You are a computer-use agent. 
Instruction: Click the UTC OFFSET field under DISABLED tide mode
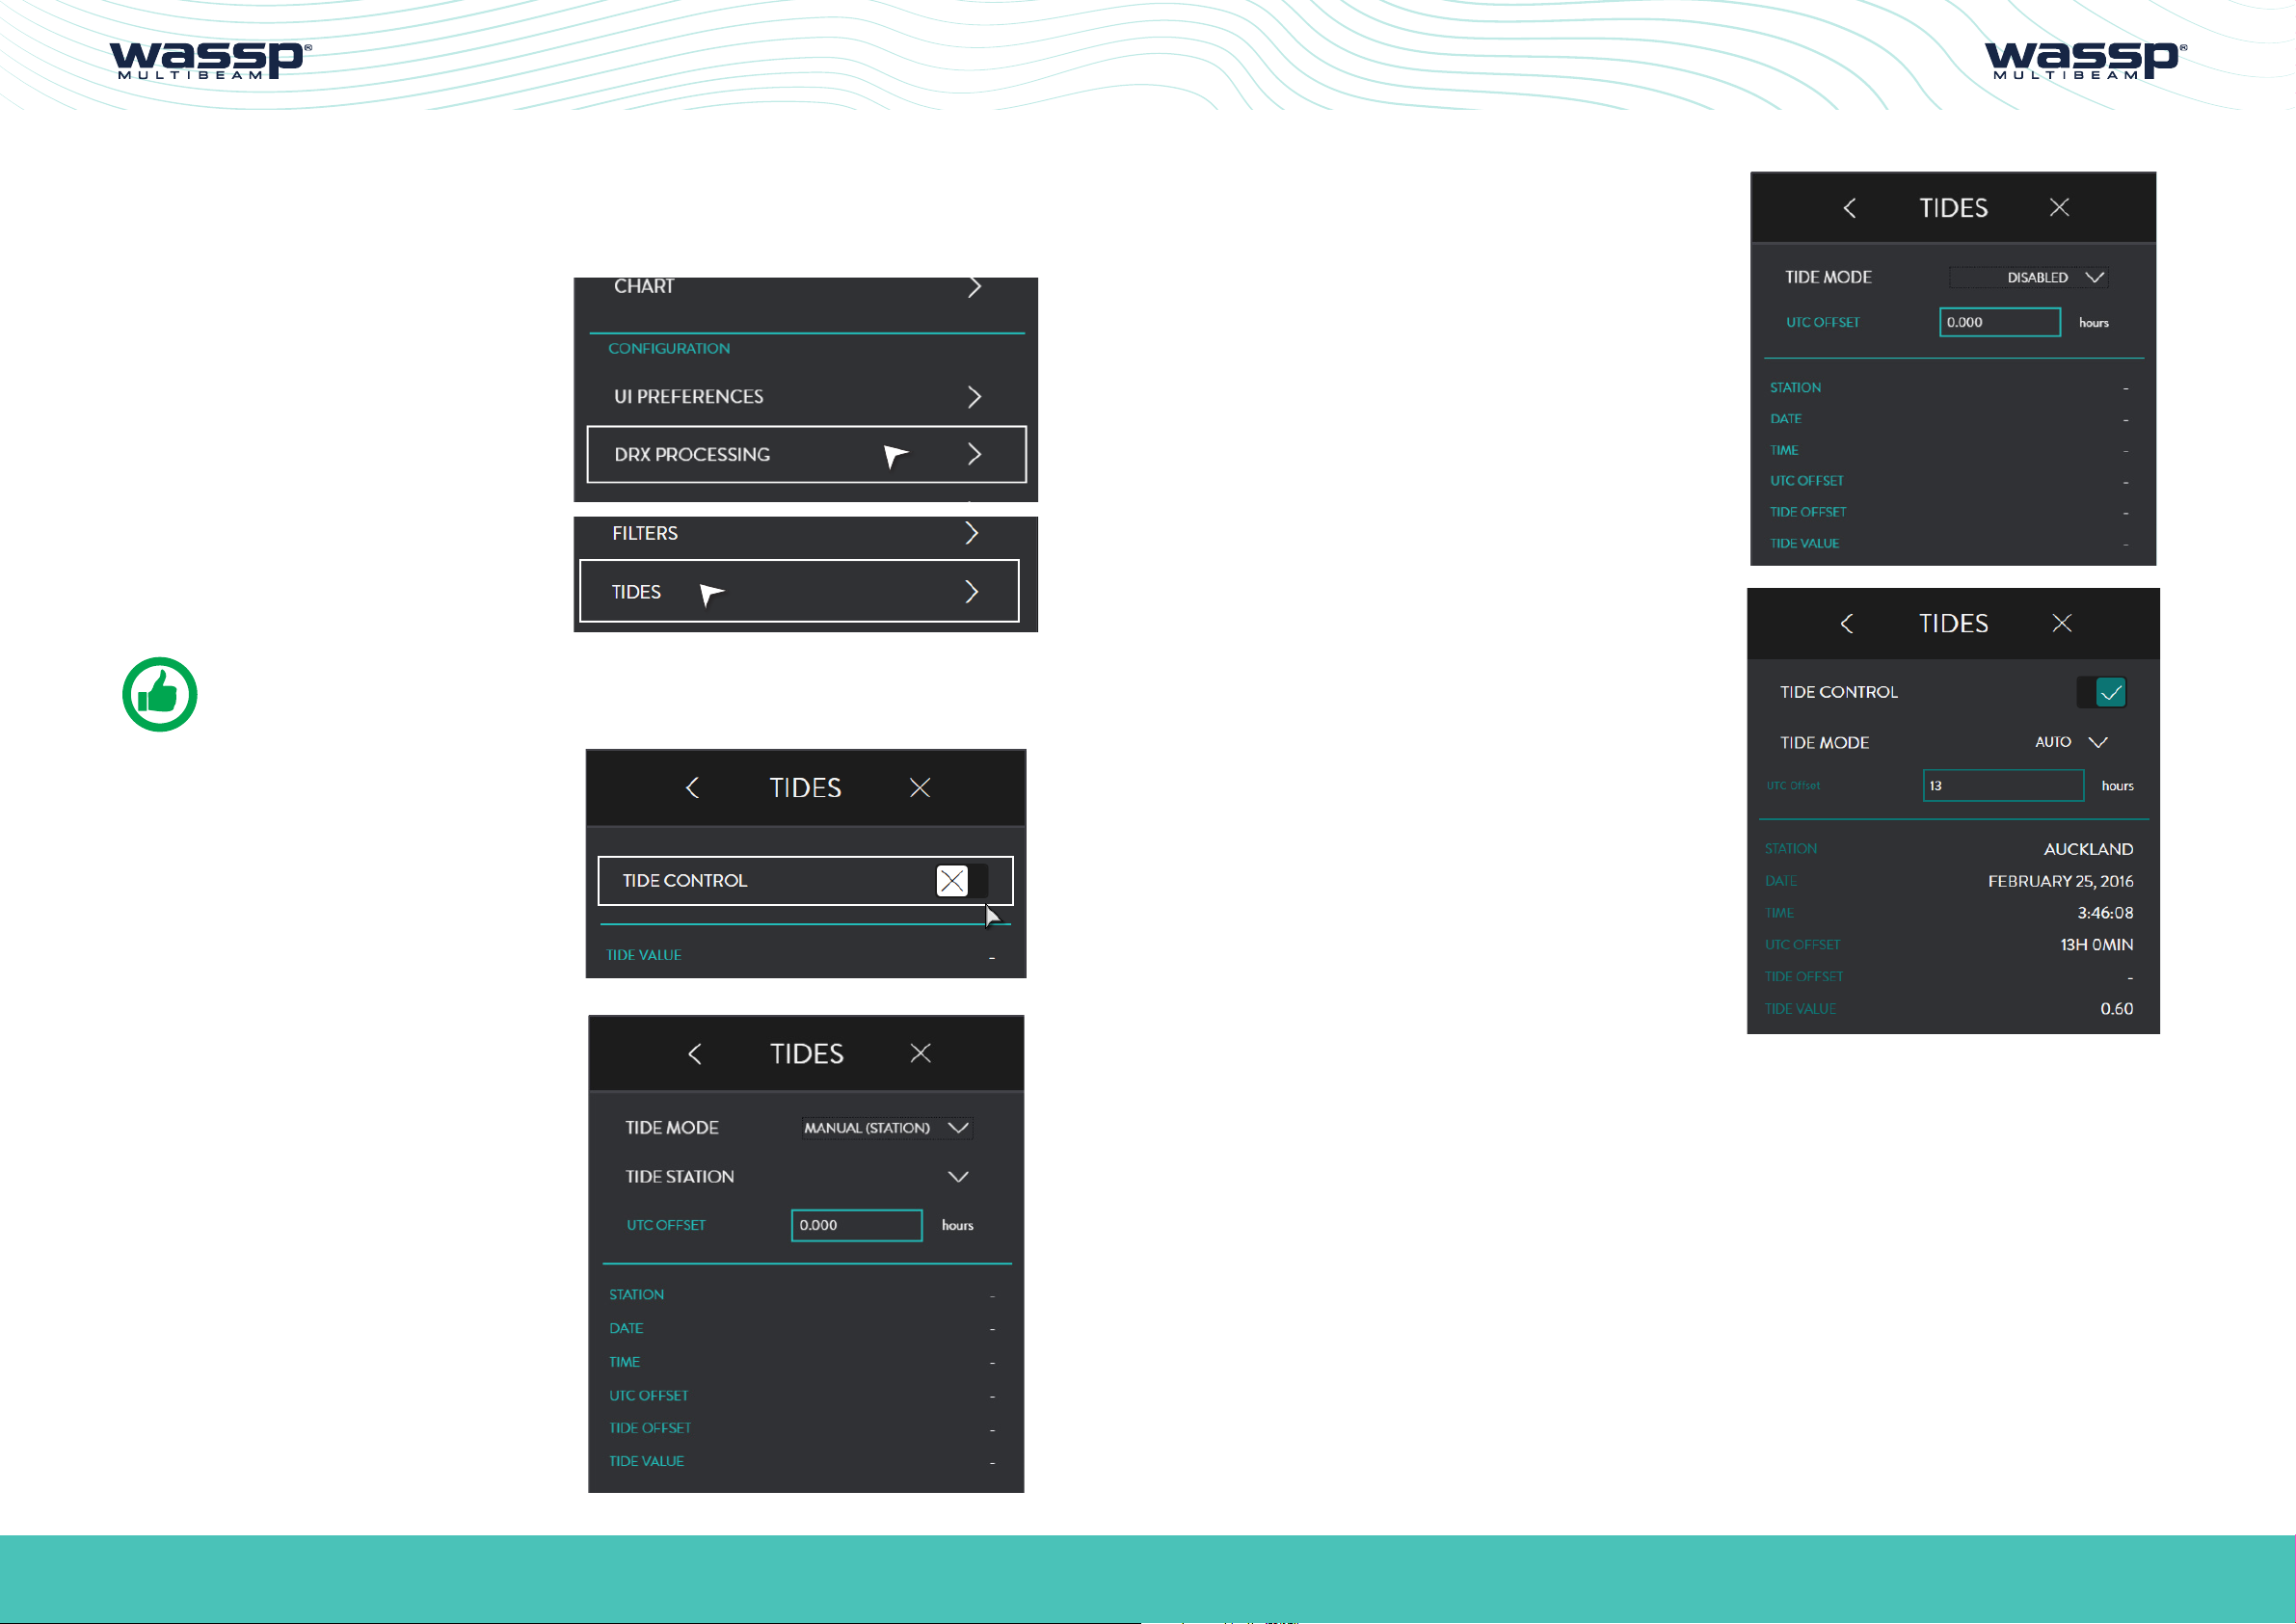(2000, 322)
